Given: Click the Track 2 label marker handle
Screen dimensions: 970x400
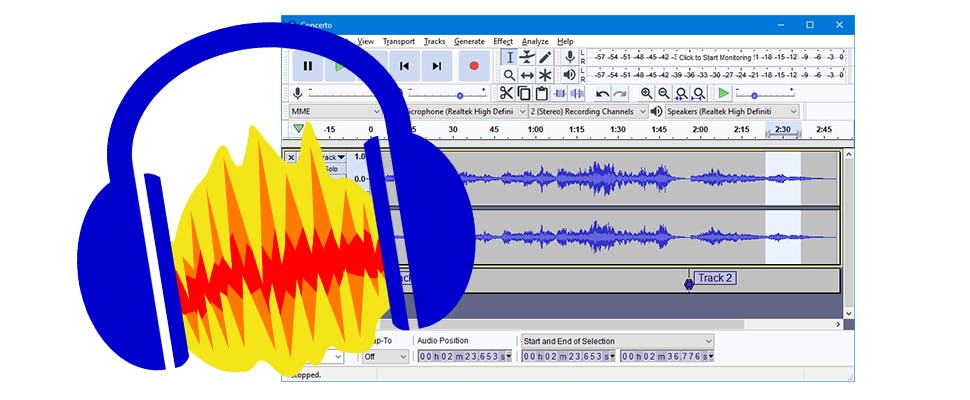Looking at the screenshot, I should (x=689, y=284).
